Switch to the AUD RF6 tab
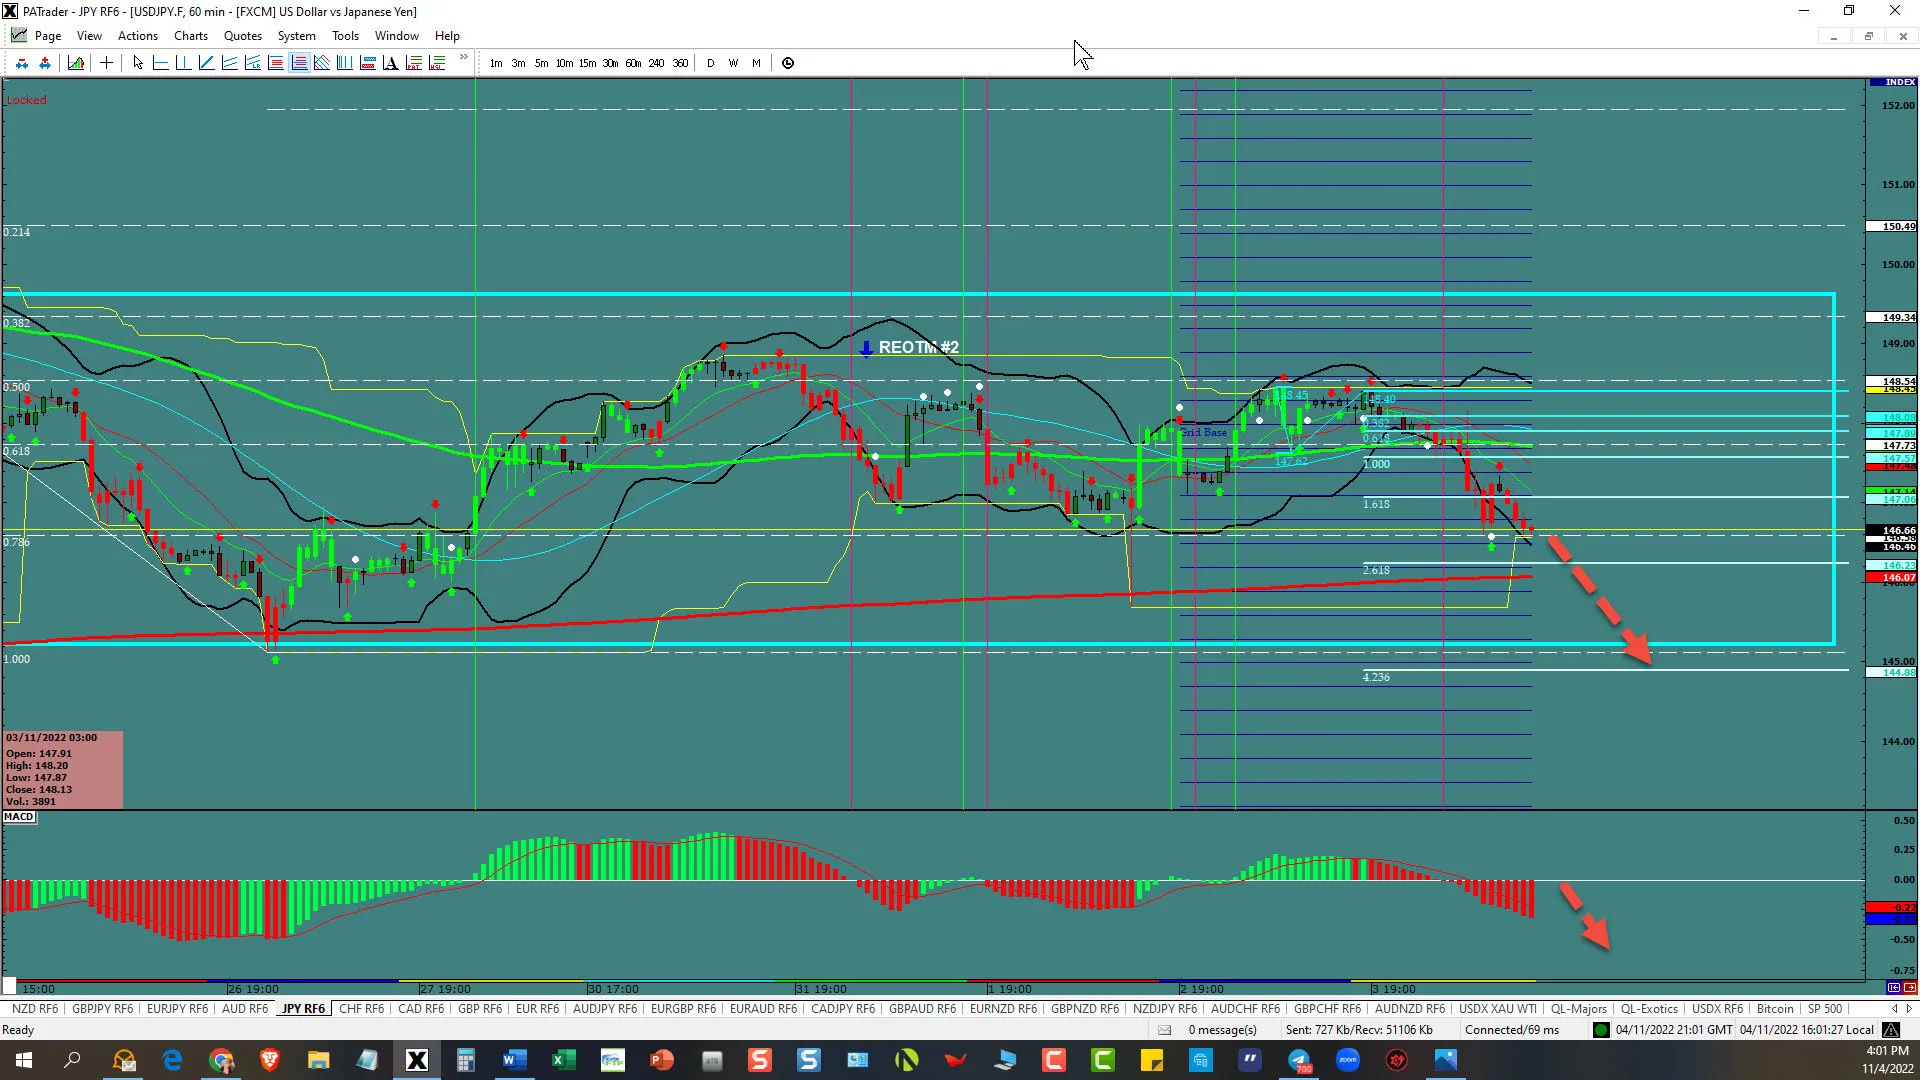Screen dimensions: 1920x1080 pos(245,1009)
